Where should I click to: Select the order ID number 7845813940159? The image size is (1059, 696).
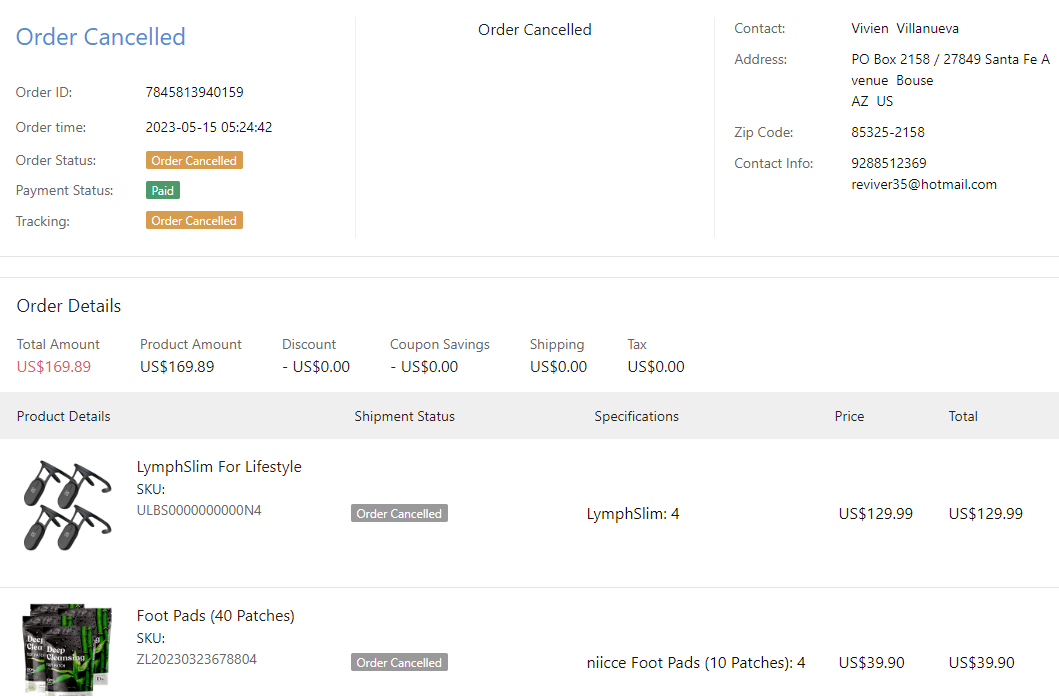tap(194, 93)
